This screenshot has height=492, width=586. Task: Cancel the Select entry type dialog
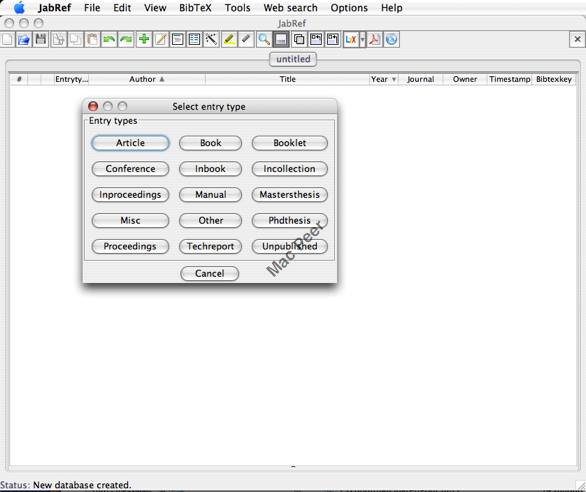point(209,273)
